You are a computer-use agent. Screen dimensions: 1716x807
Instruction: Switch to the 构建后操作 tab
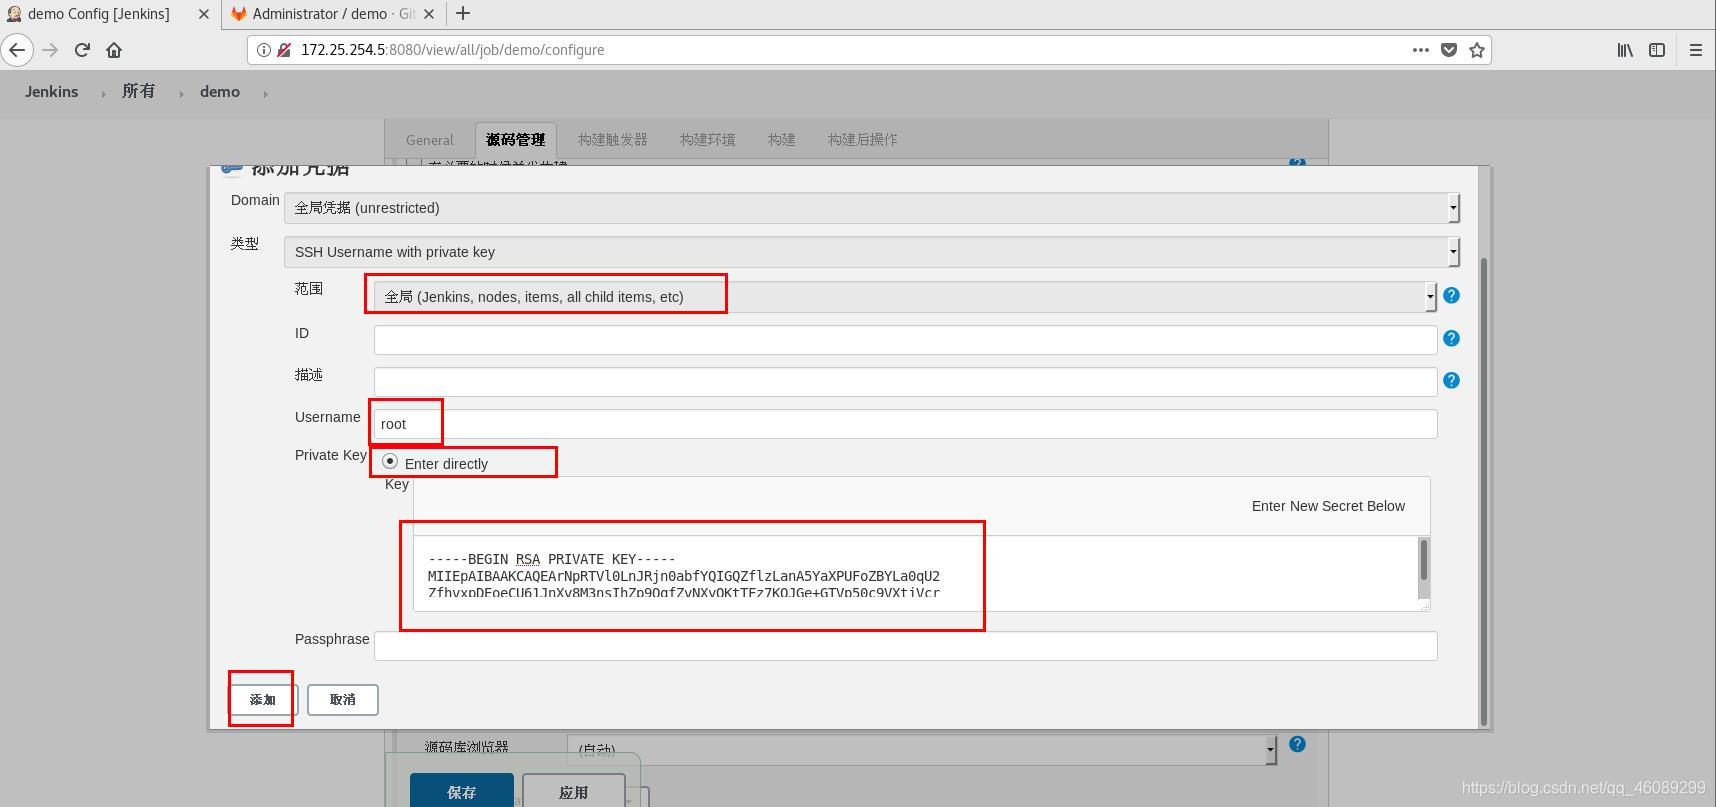pos(863,140)
